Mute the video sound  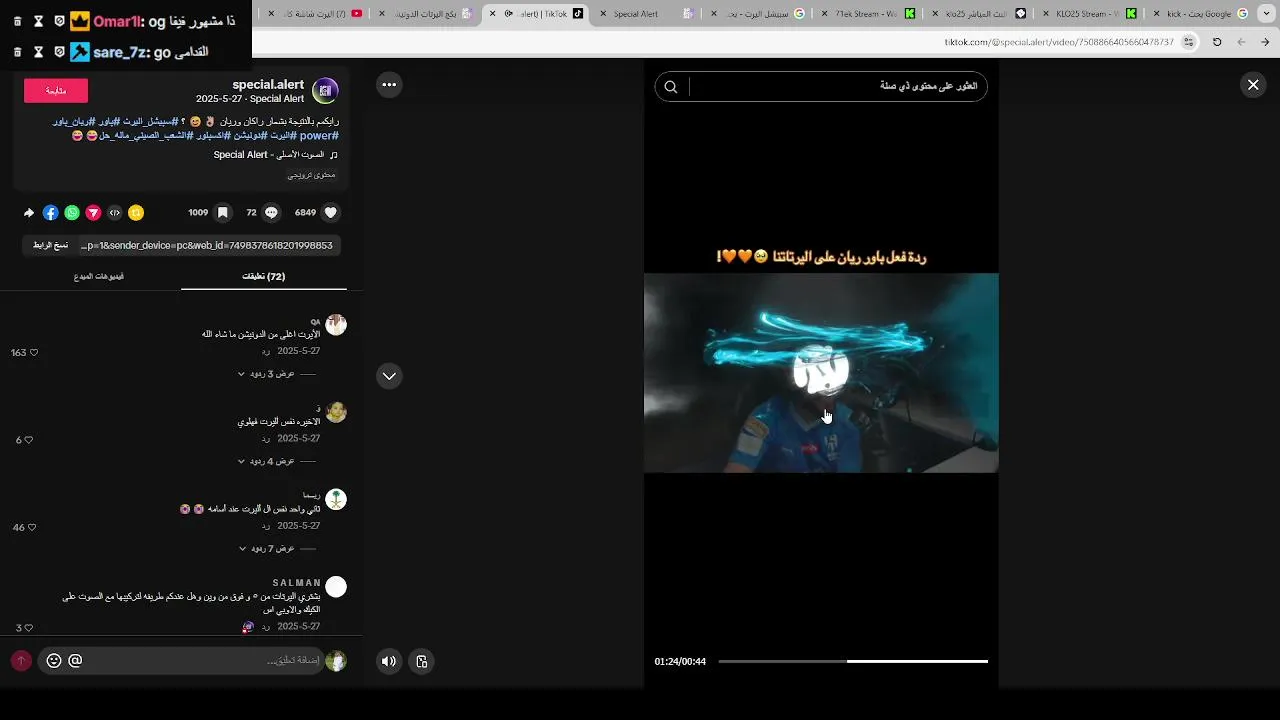[389, 661]
